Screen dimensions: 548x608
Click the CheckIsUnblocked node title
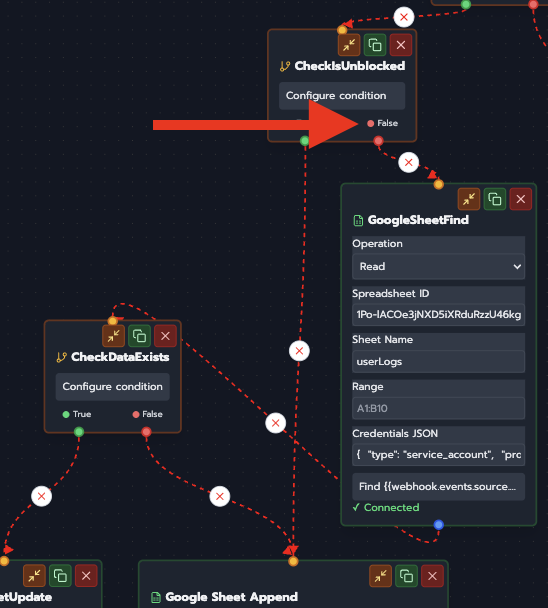click(x=350, y=66)
